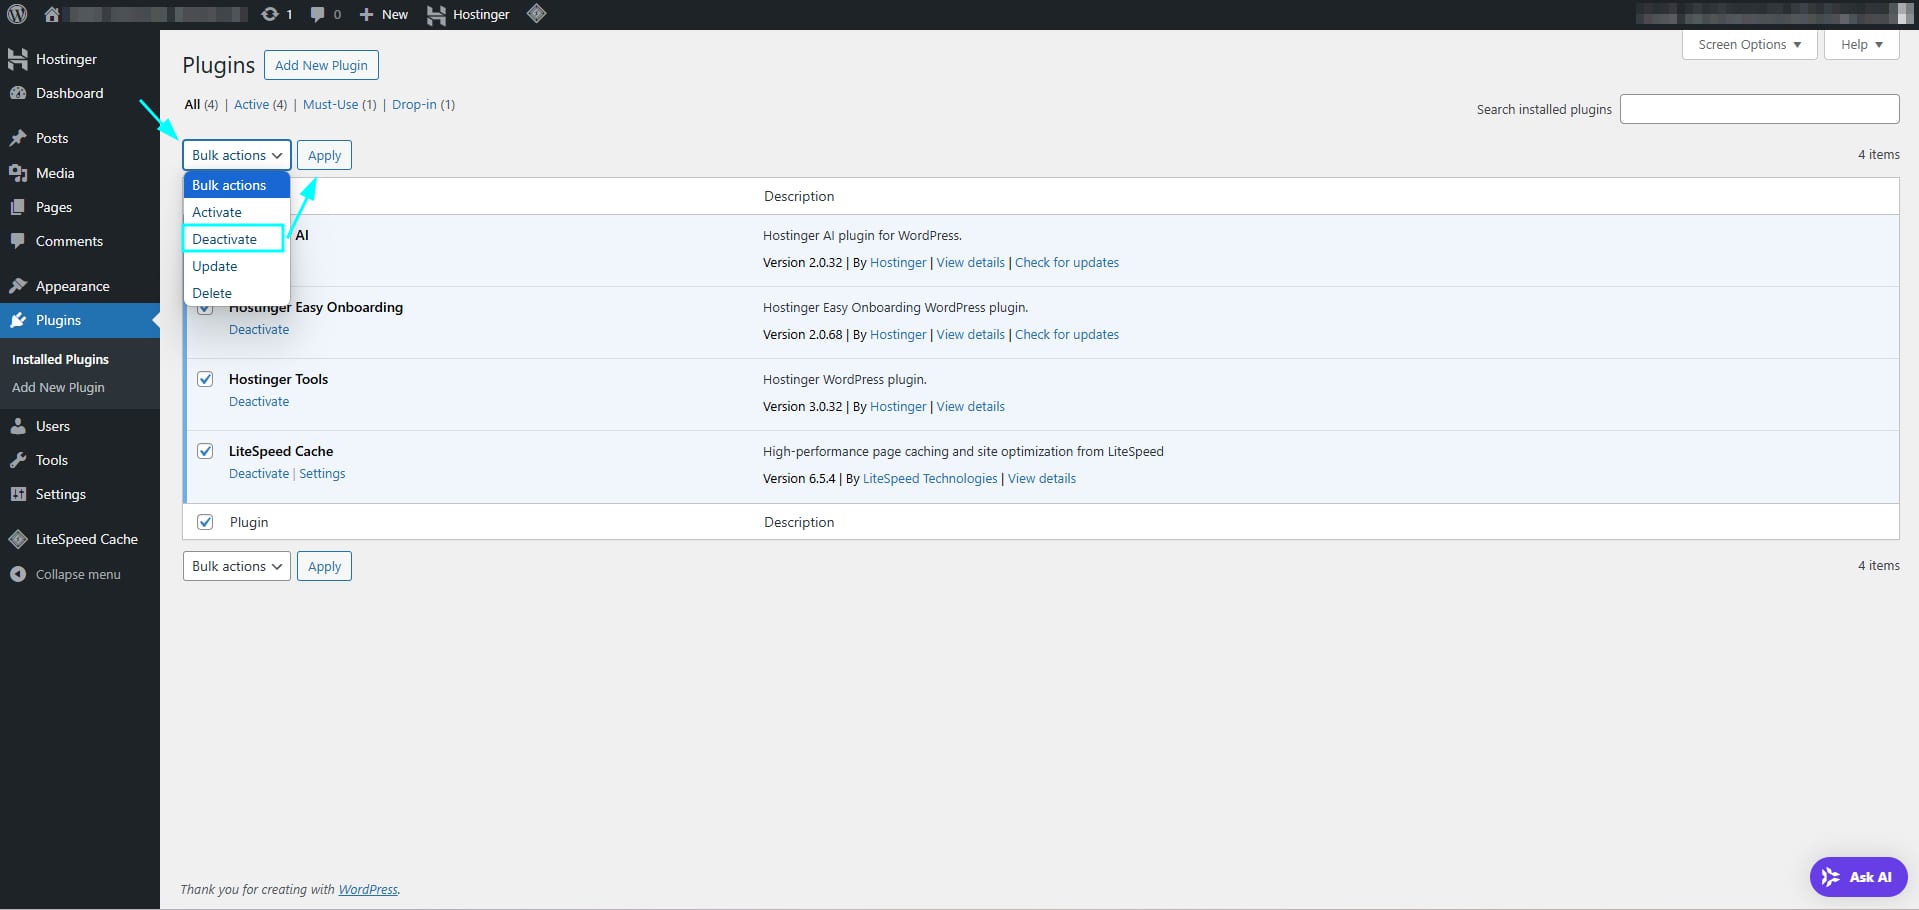
Task: Click the WordPress logo in admin bar
Action: coord(17,14)
